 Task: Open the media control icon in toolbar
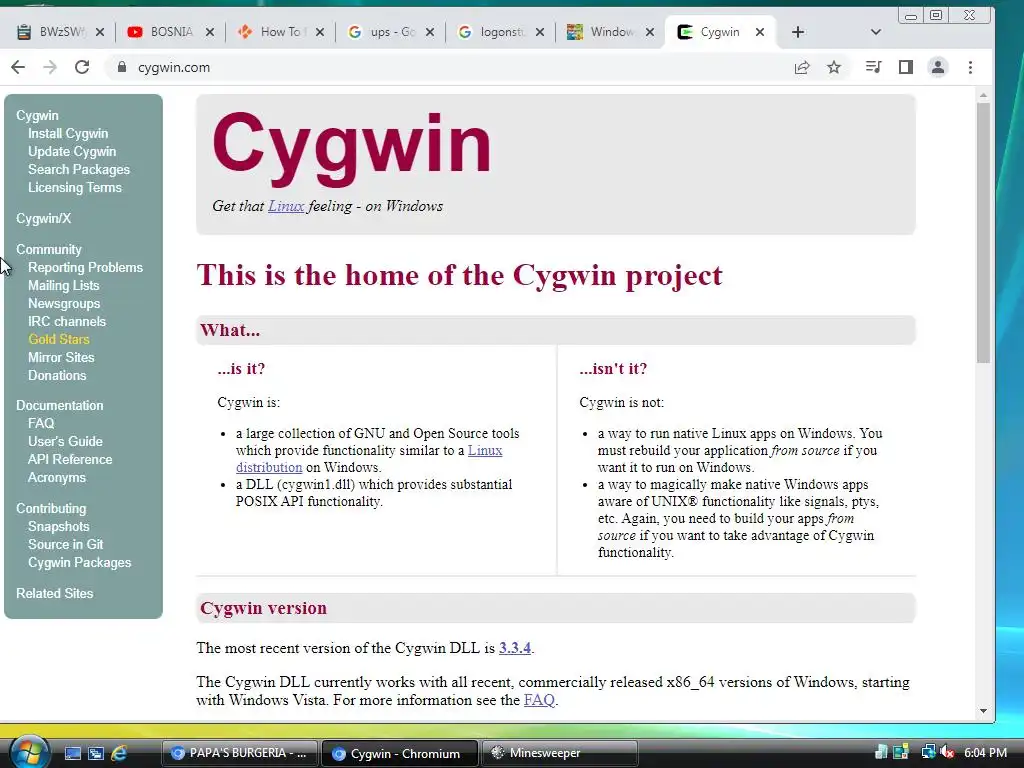click(873, 67)
